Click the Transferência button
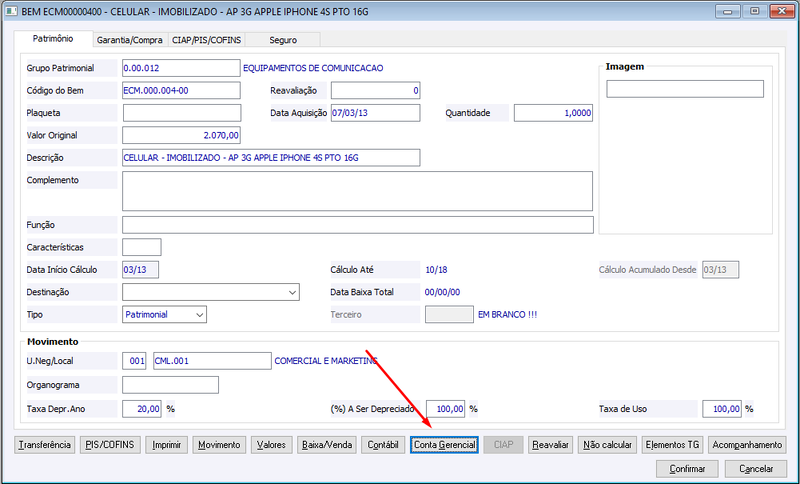The height and width of the screenshot is (484, 800). tap(45, 445)
